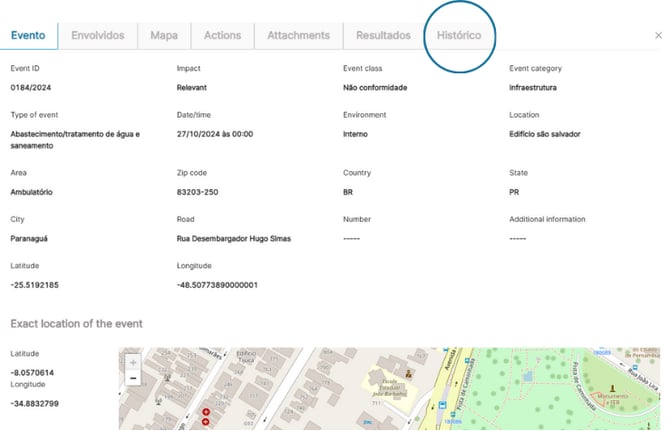Switch to the Envolvidos tab
670x431 pixels.
(98, 35)
